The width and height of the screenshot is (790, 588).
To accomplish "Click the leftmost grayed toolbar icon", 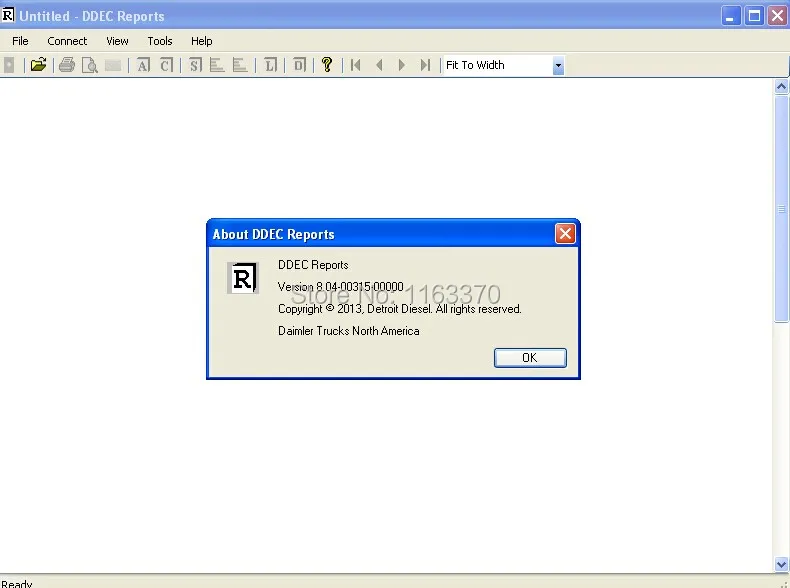I will point(9,65).
